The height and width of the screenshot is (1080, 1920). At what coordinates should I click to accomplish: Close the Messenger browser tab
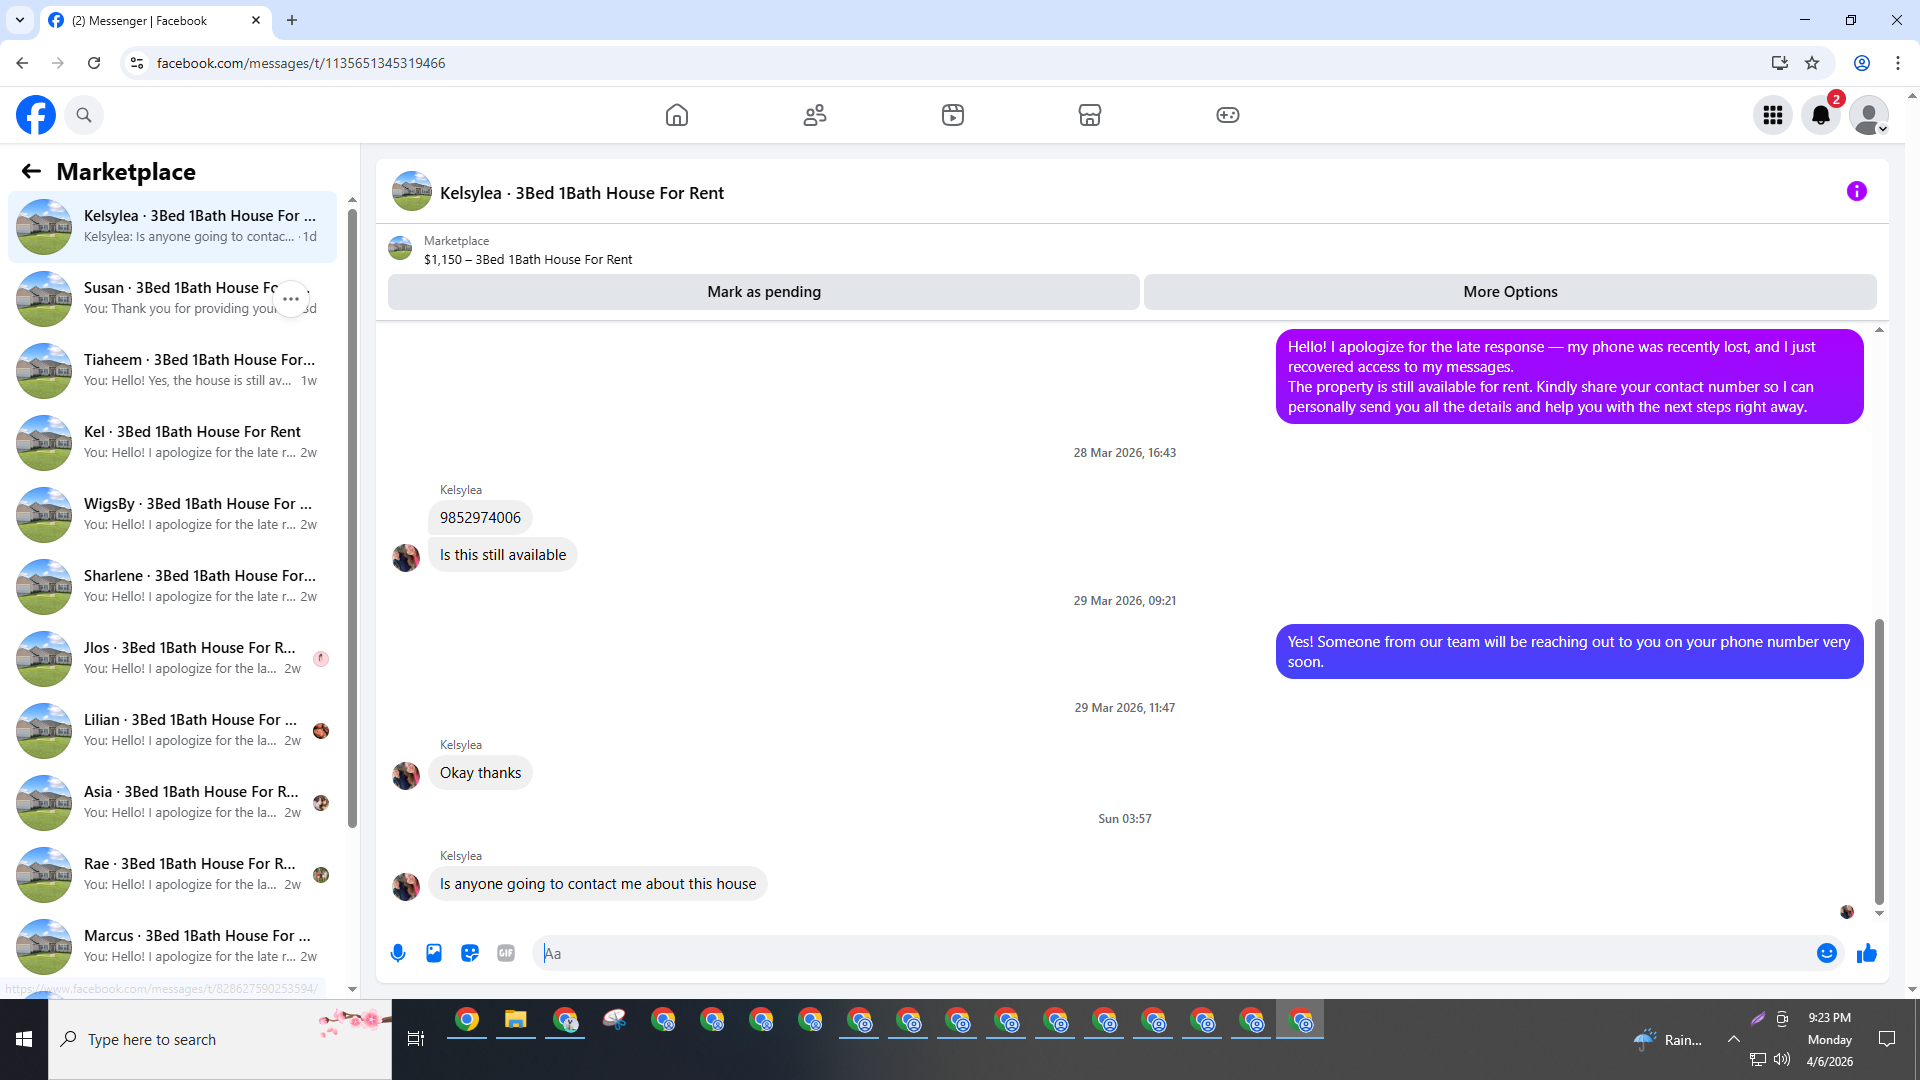(256, 20)
